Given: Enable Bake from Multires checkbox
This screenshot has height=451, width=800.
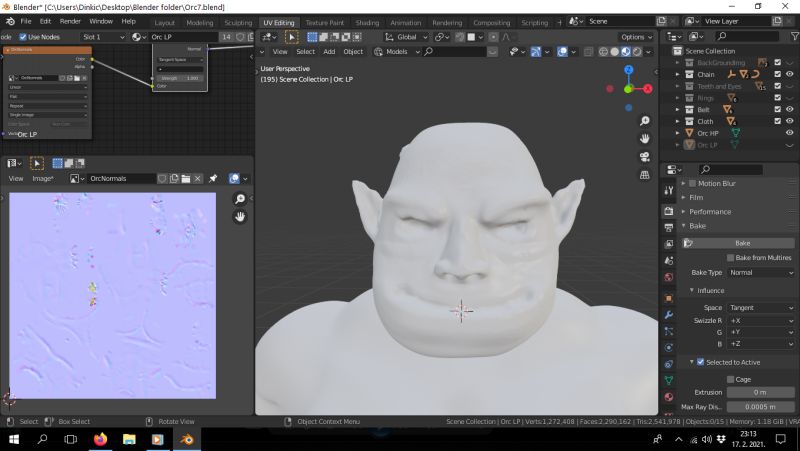Looking at the screenshot, I should (x=730, y=258).
